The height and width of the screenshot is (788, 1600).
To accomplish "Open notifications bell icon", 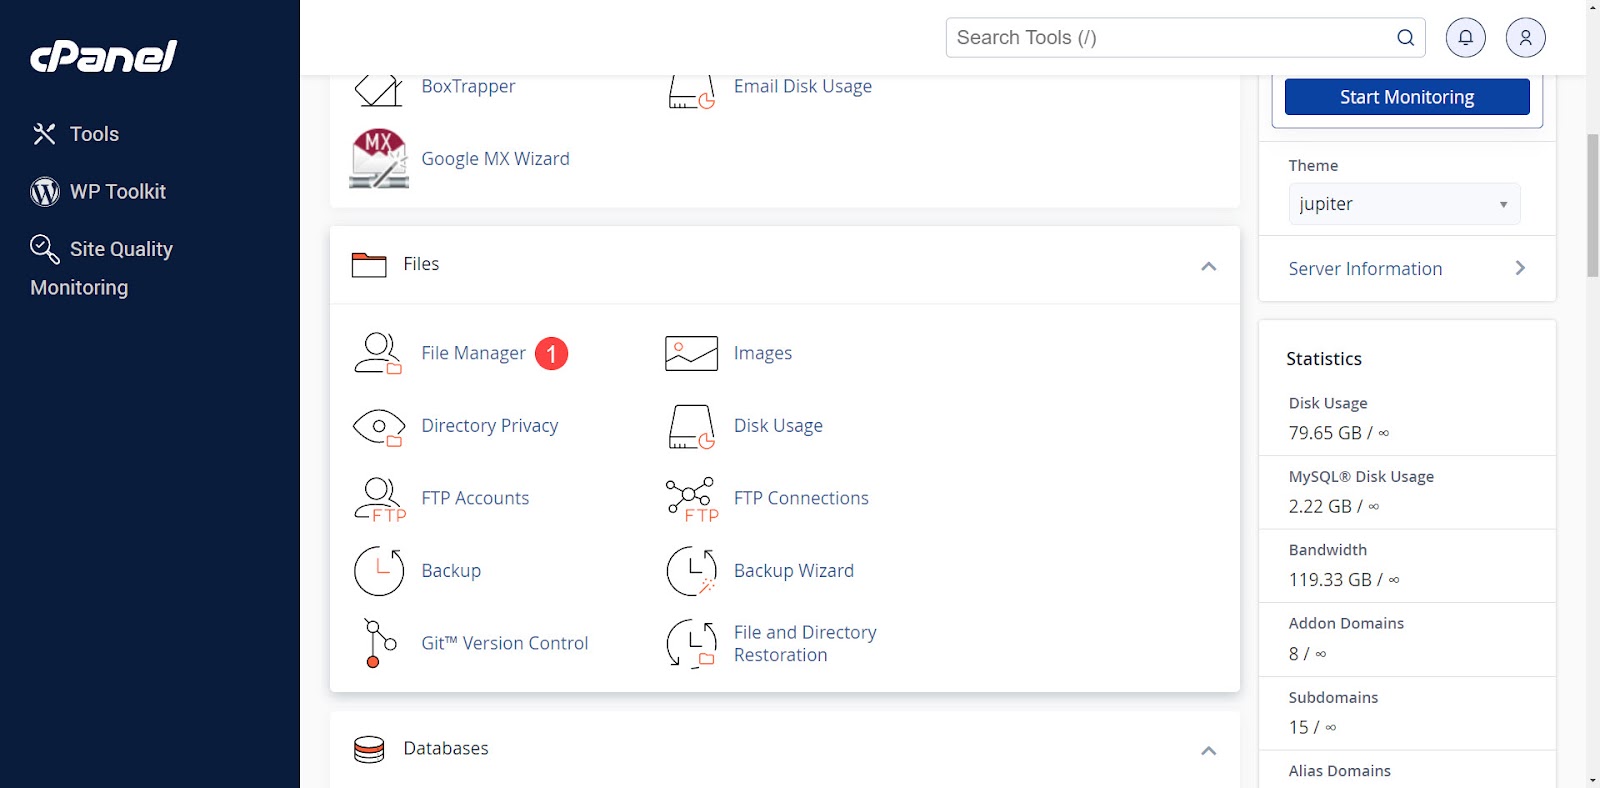I will 1465,38.
